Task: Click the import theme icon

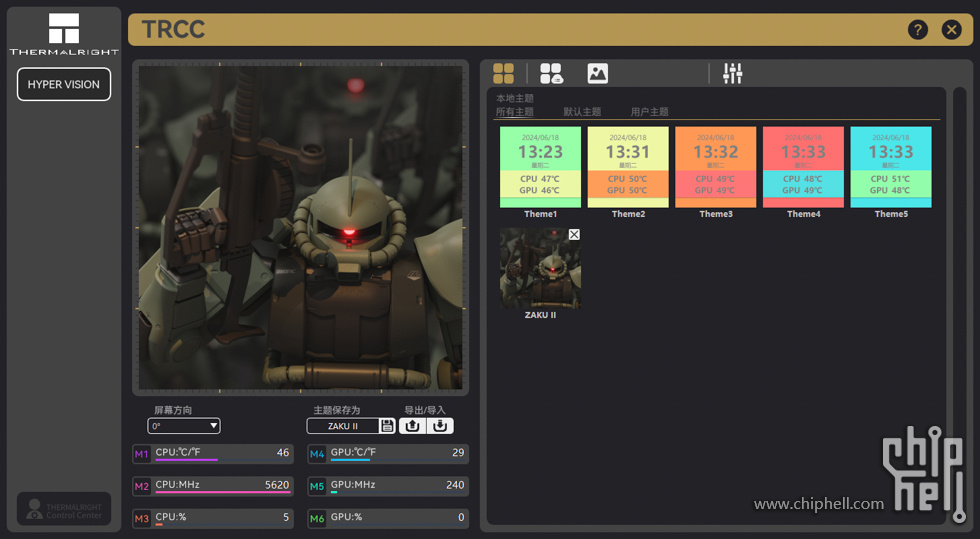Action: coord(440,426)
